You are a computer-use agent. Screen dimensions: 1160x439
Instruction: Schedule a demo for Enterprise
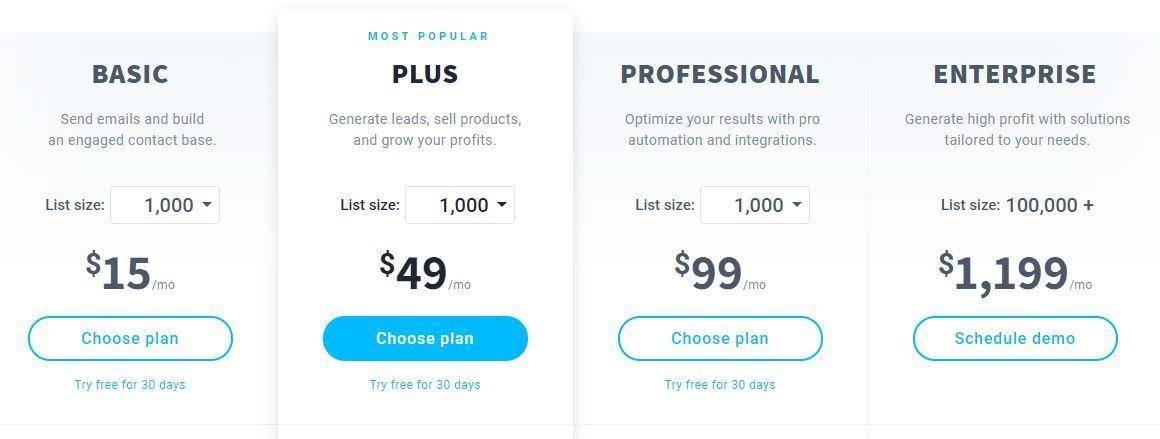pos(1015,338)
